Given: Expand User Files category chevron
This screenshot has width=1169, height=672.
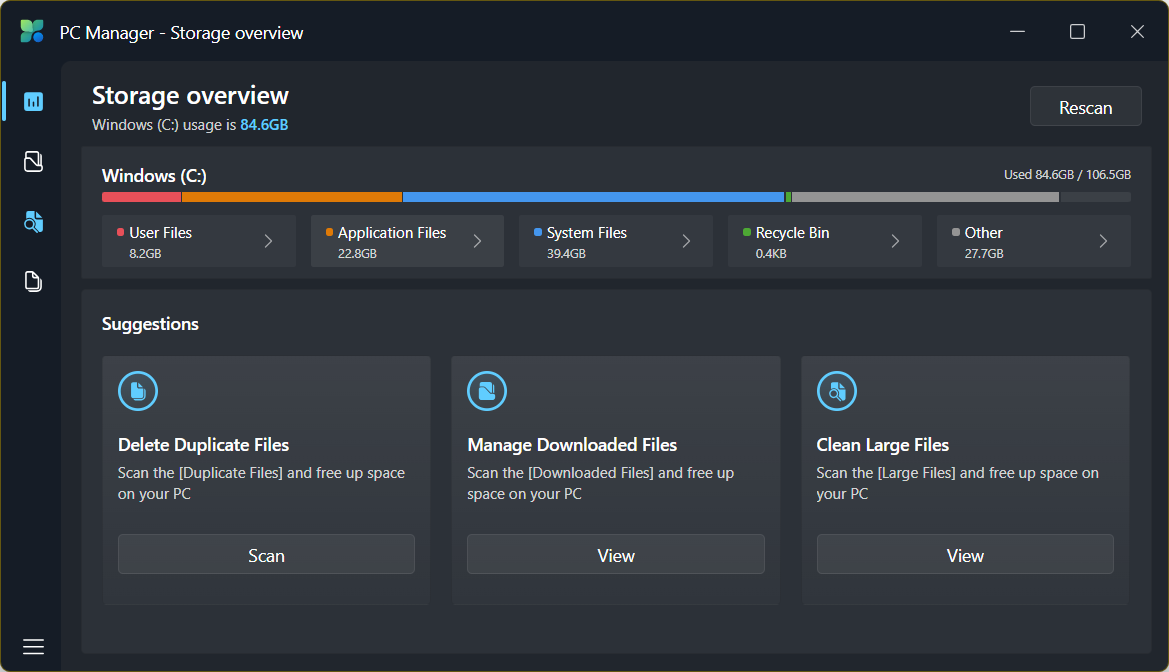Looking at the screenshot, I should [268, 241].
